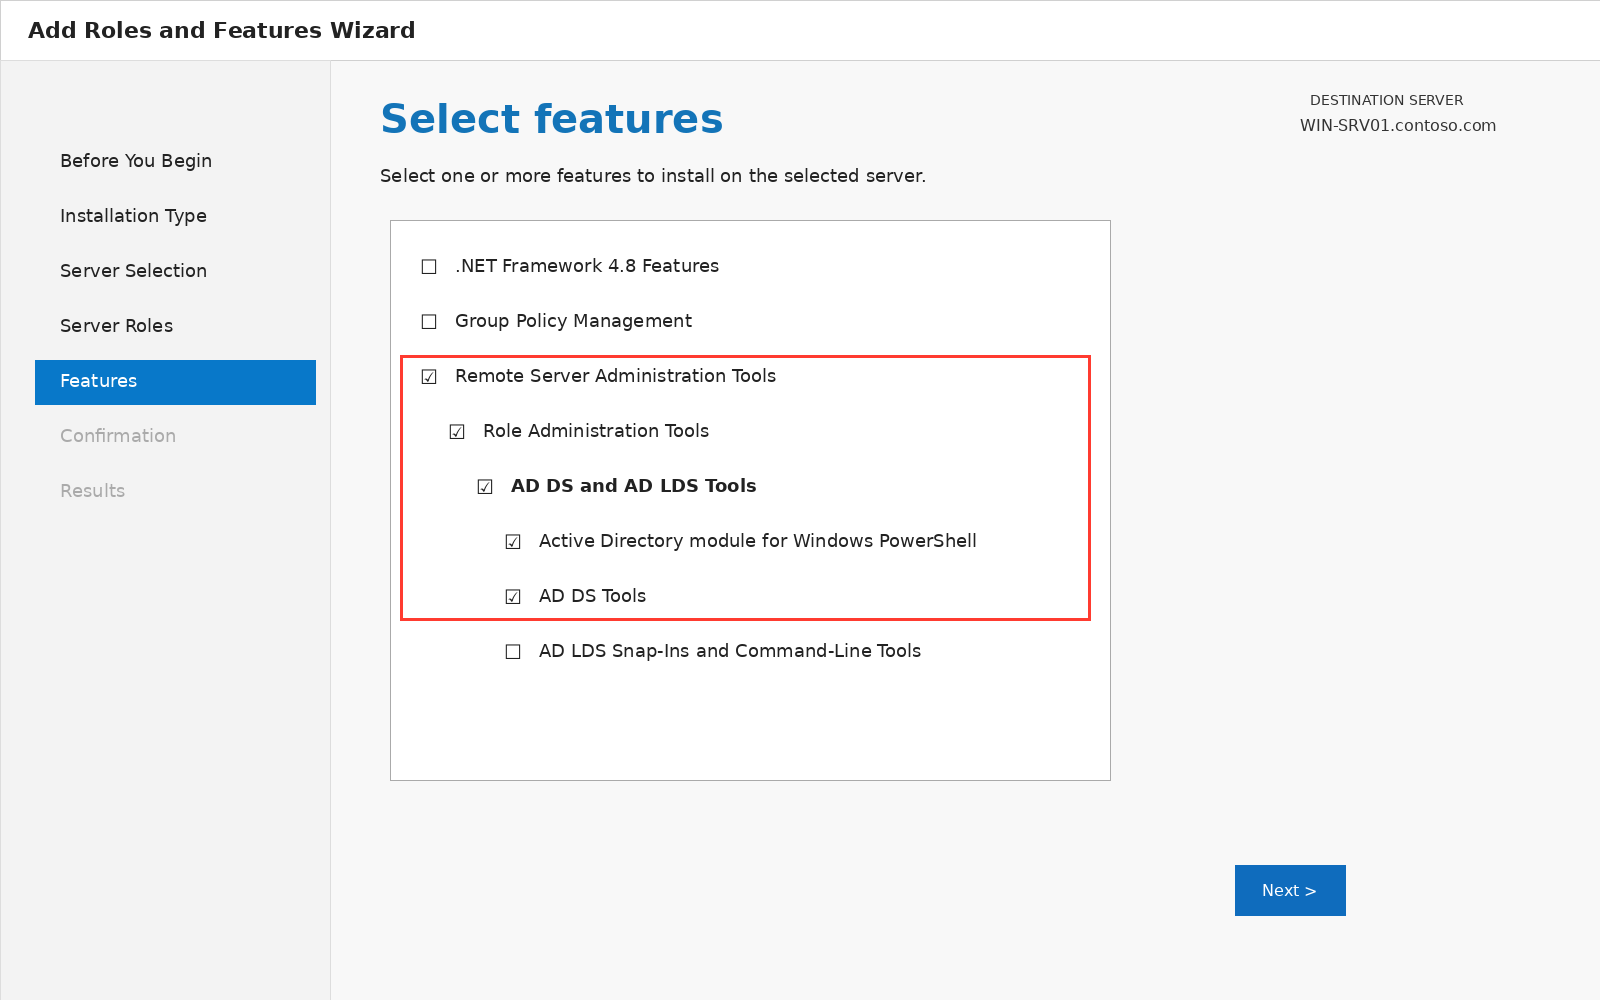Click the Remote Server Administration Tools label
This screenshot has width=1600, height=1000.
tap(615, 376)
